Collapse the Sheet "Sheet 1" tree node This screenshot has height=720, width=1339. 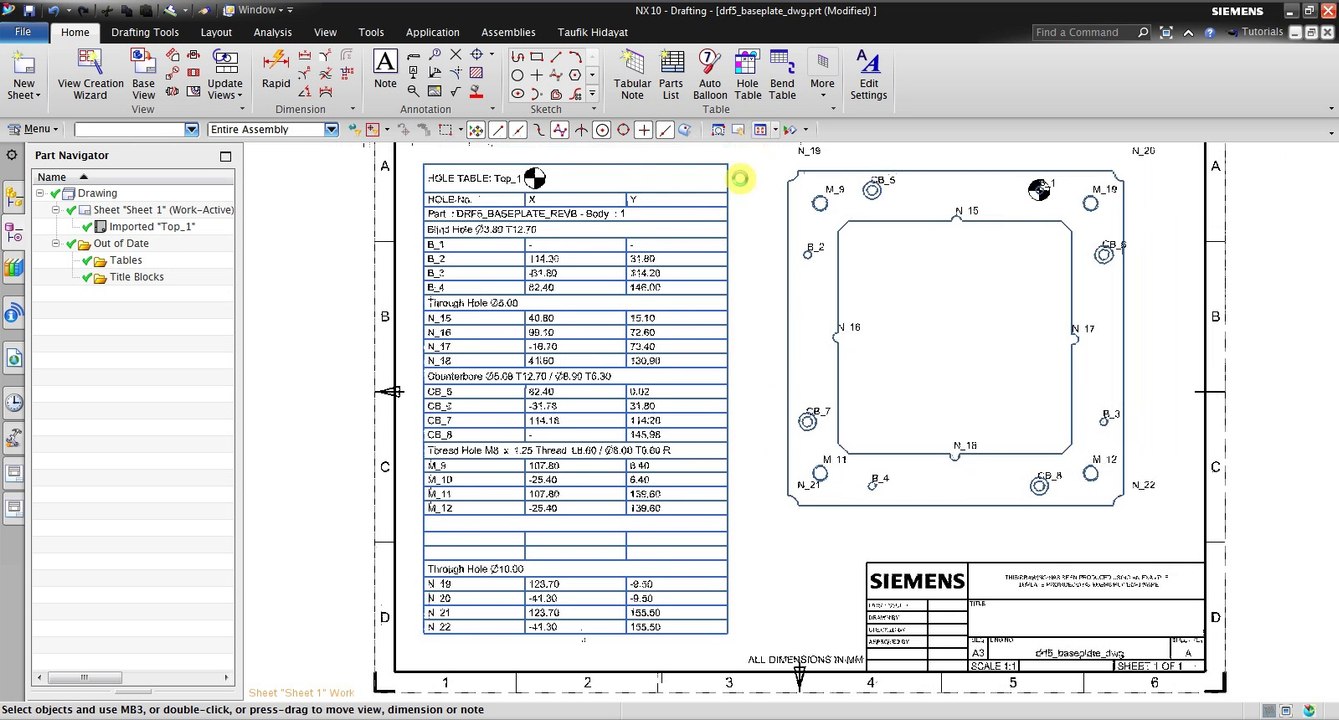pyautogui.click(x=57, y=210)
